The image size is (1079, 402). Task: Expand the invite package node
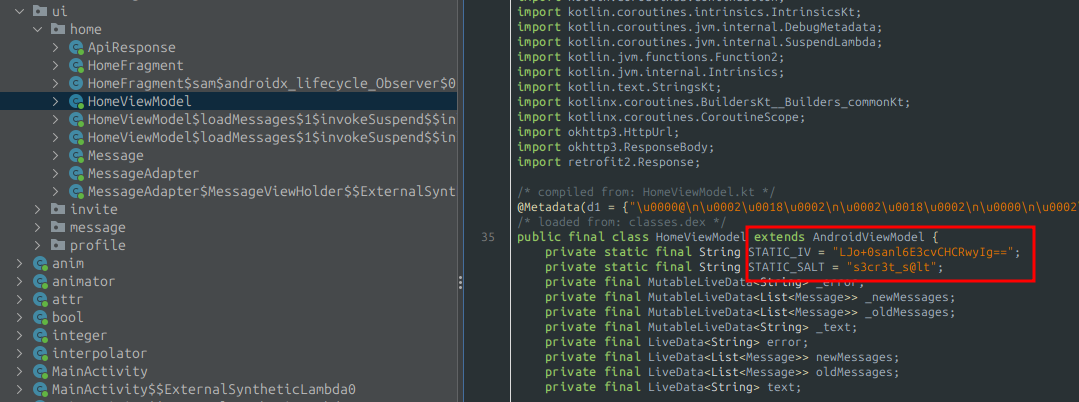37,209
